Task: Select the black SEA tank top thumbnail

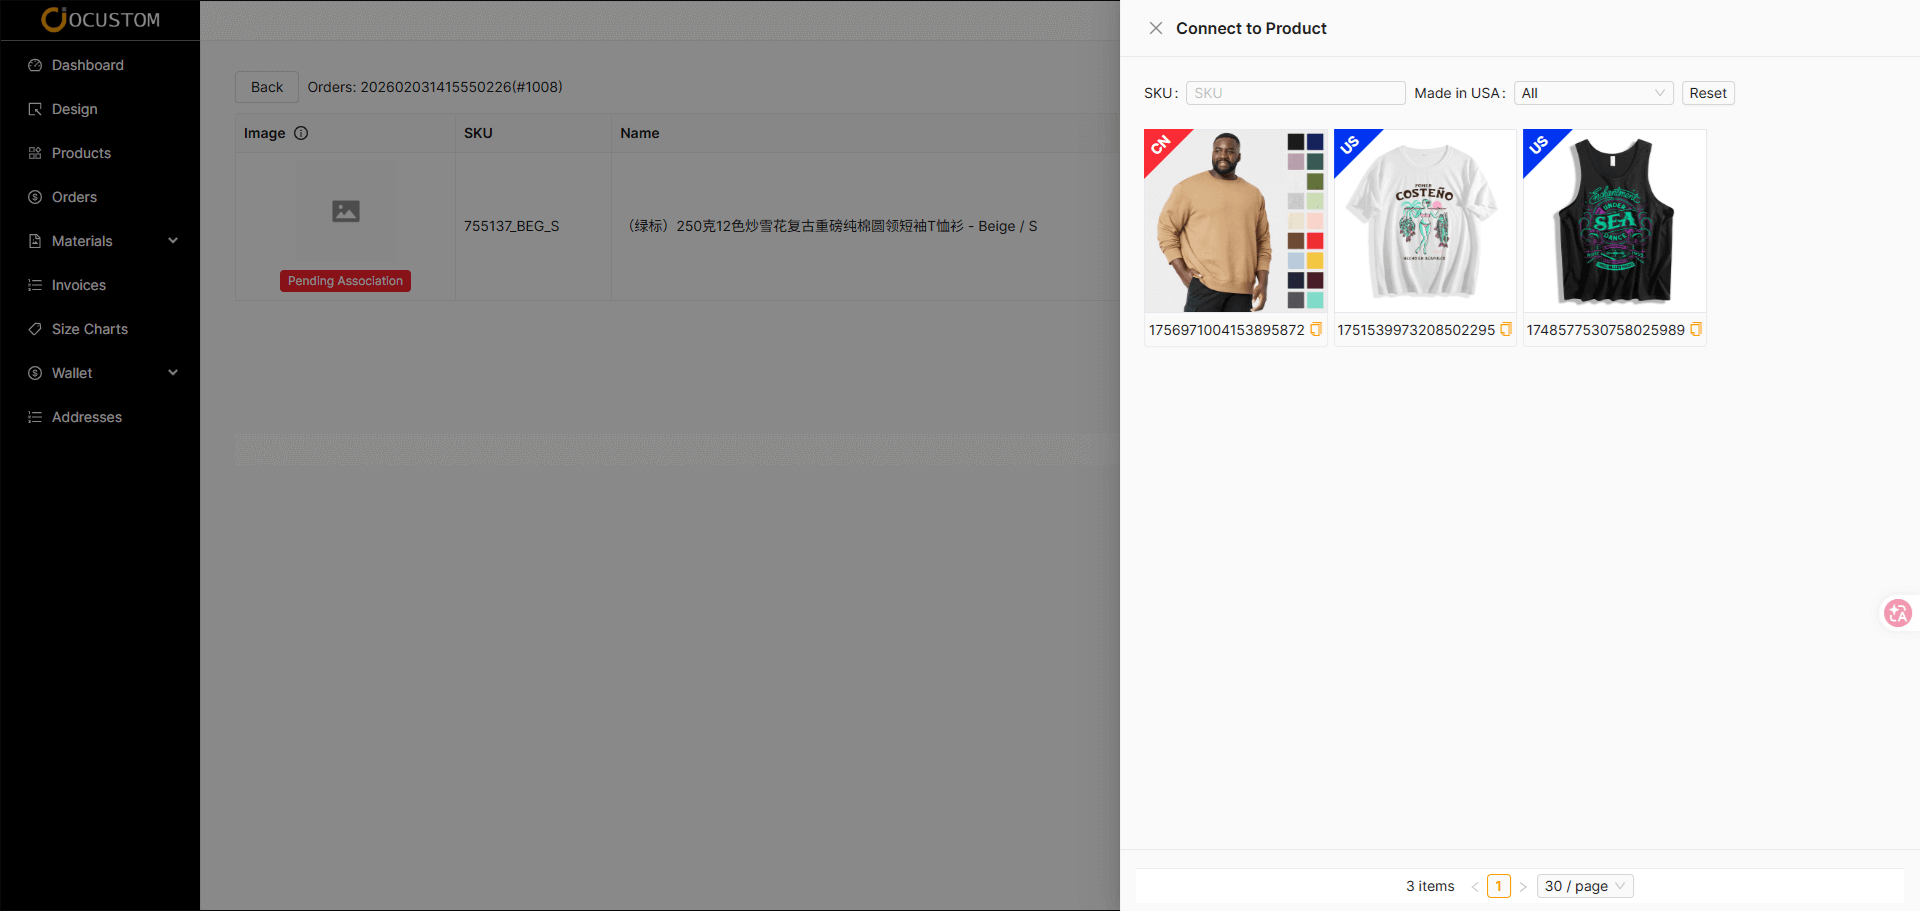Action: click(x=1614, y=221)
